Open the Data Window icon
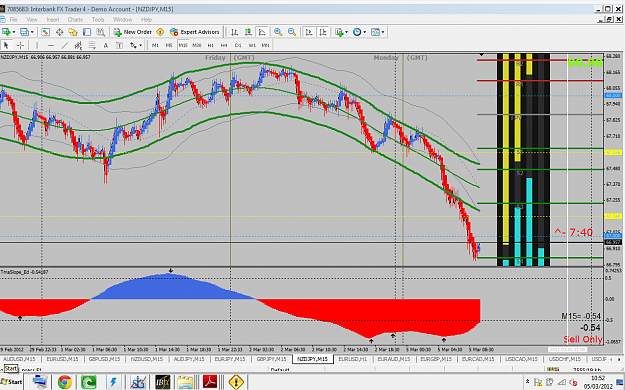The image size is (625, 390). (59, 32)
